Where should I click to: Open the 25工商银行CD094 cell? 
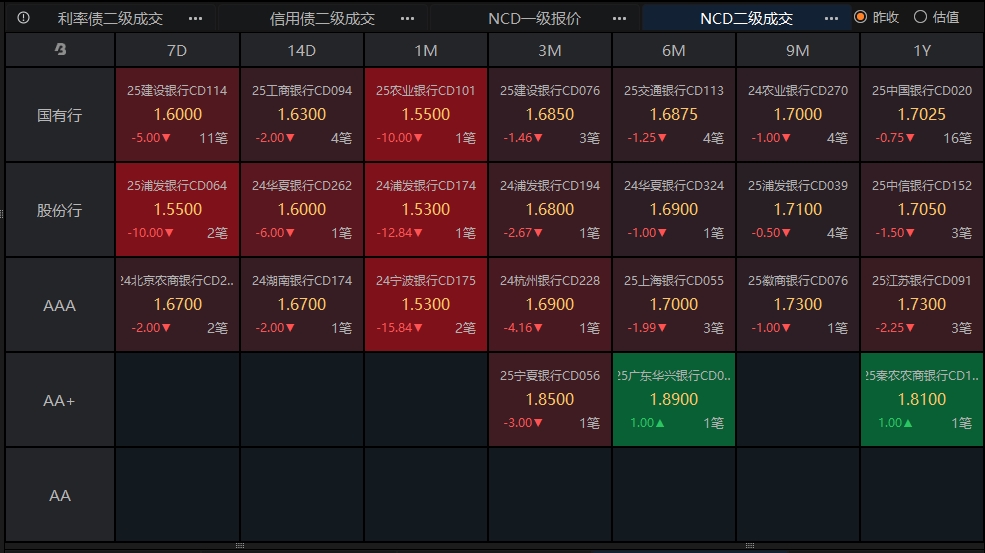click(x=302, y=115)
